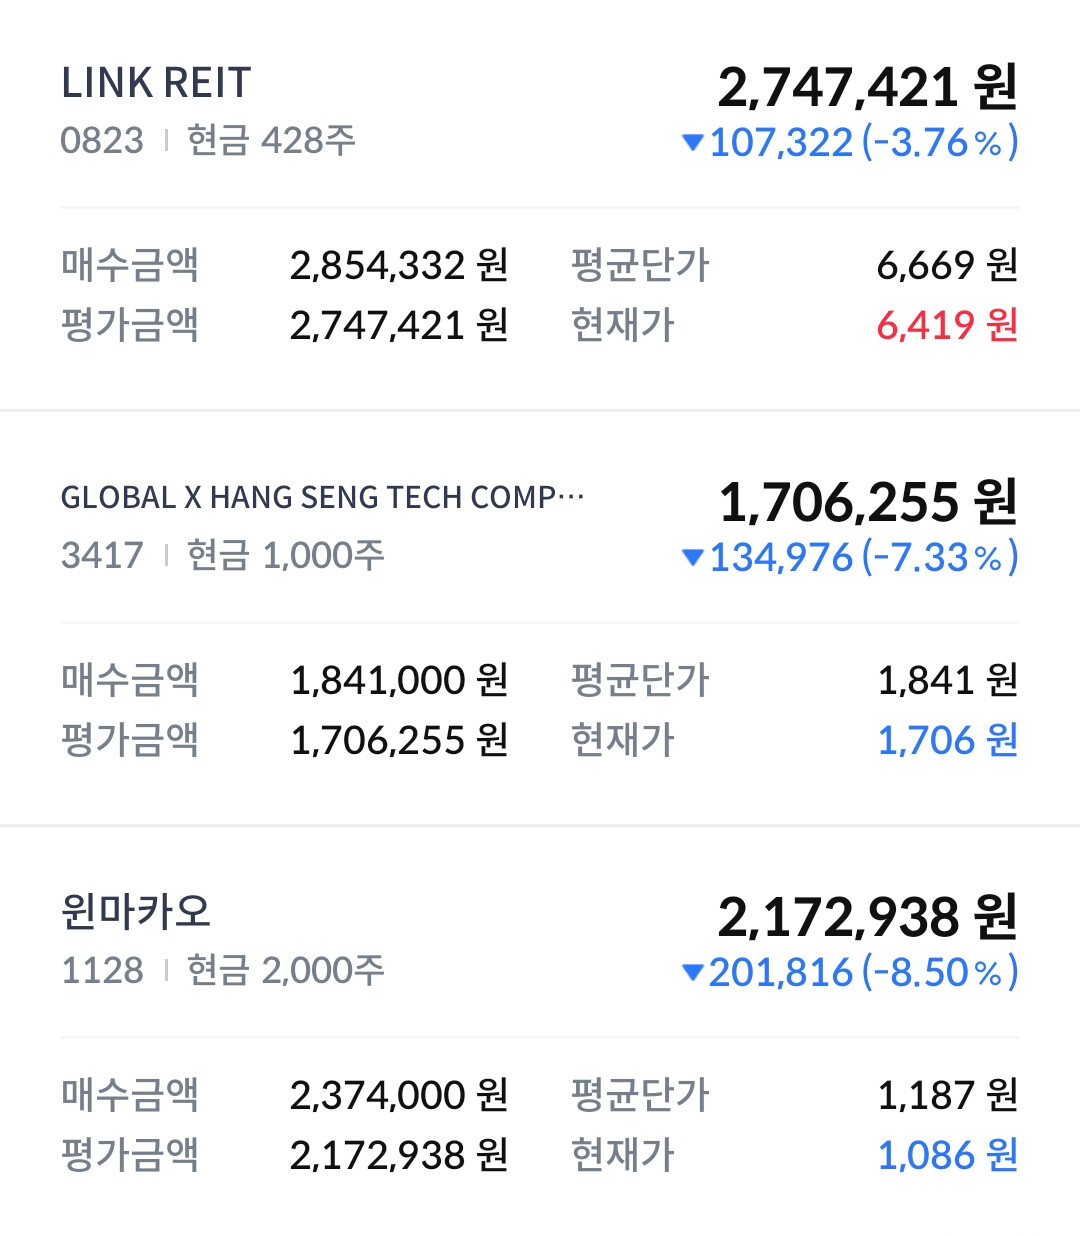This screenshot has width=1080, height=1236.
Task: Click the 1,706,255 원 headline valuation
Action: (x=867, y=502)
